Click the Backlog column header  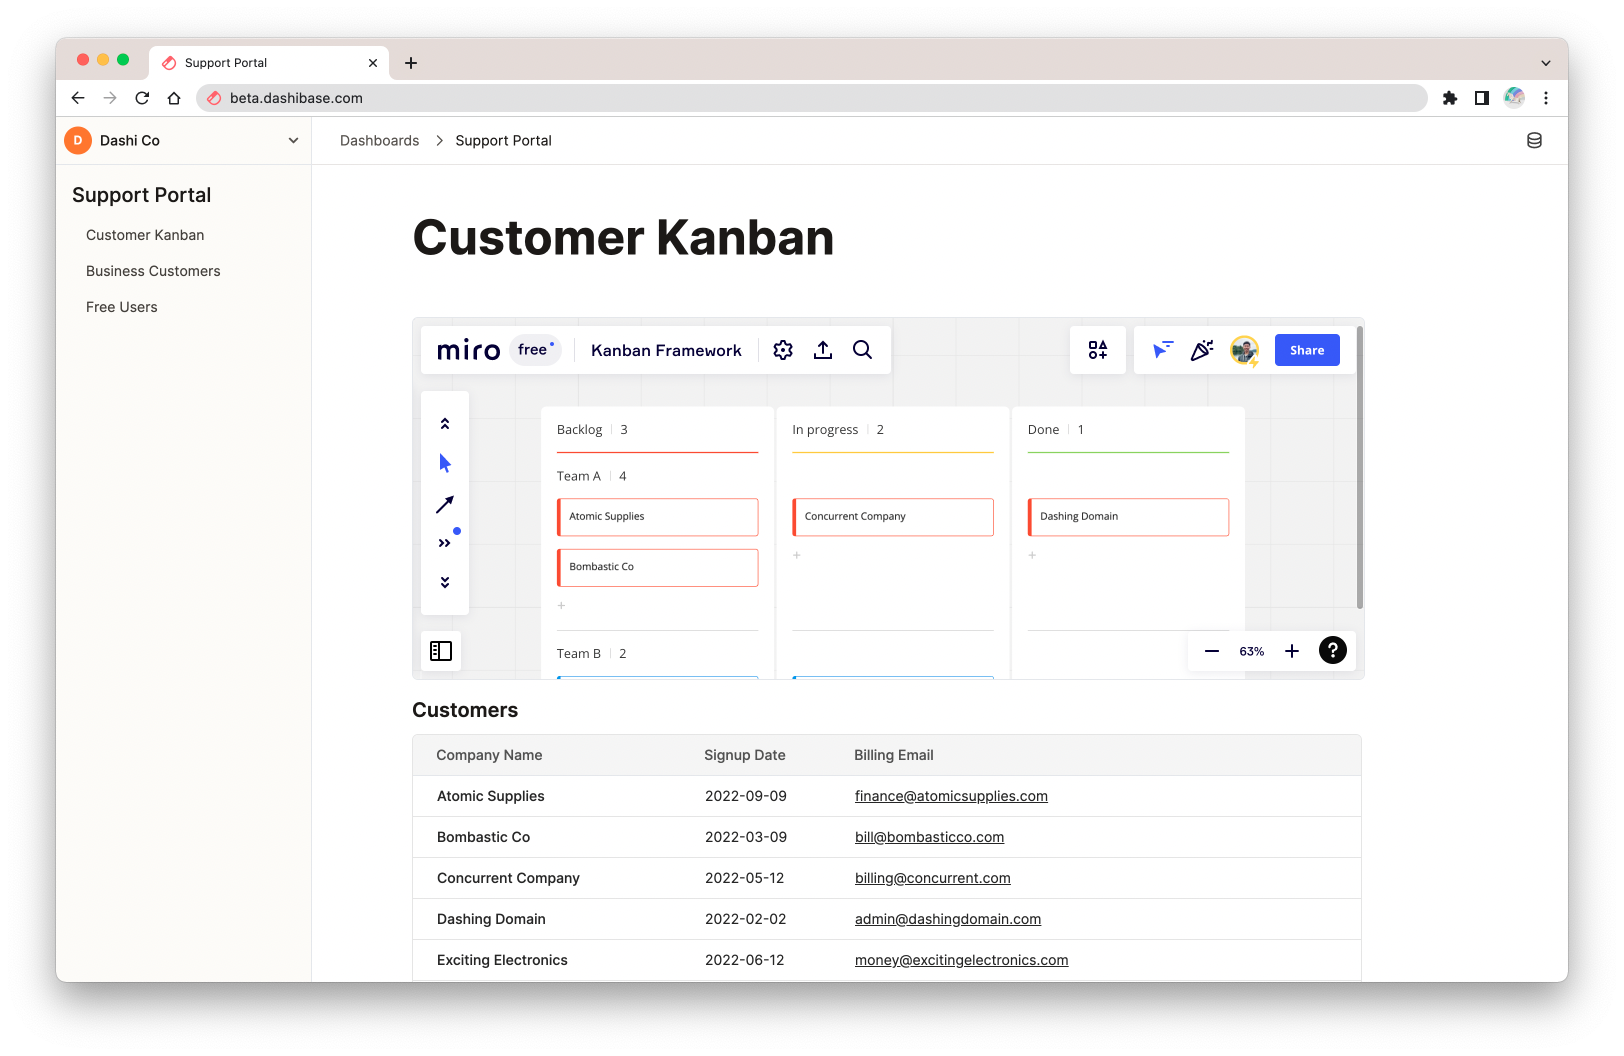[579, 430]
